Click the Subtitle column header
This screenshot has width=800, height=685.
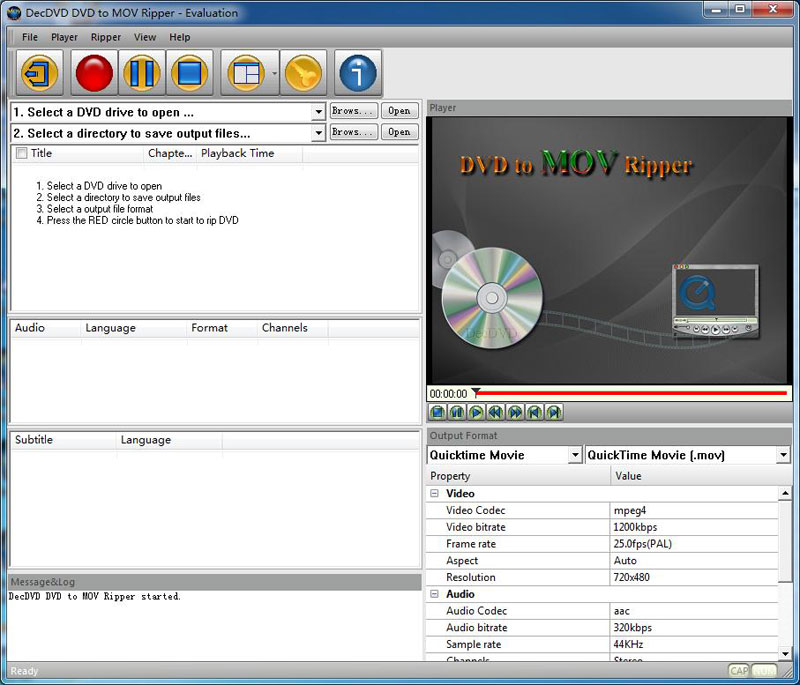(64, 440)
